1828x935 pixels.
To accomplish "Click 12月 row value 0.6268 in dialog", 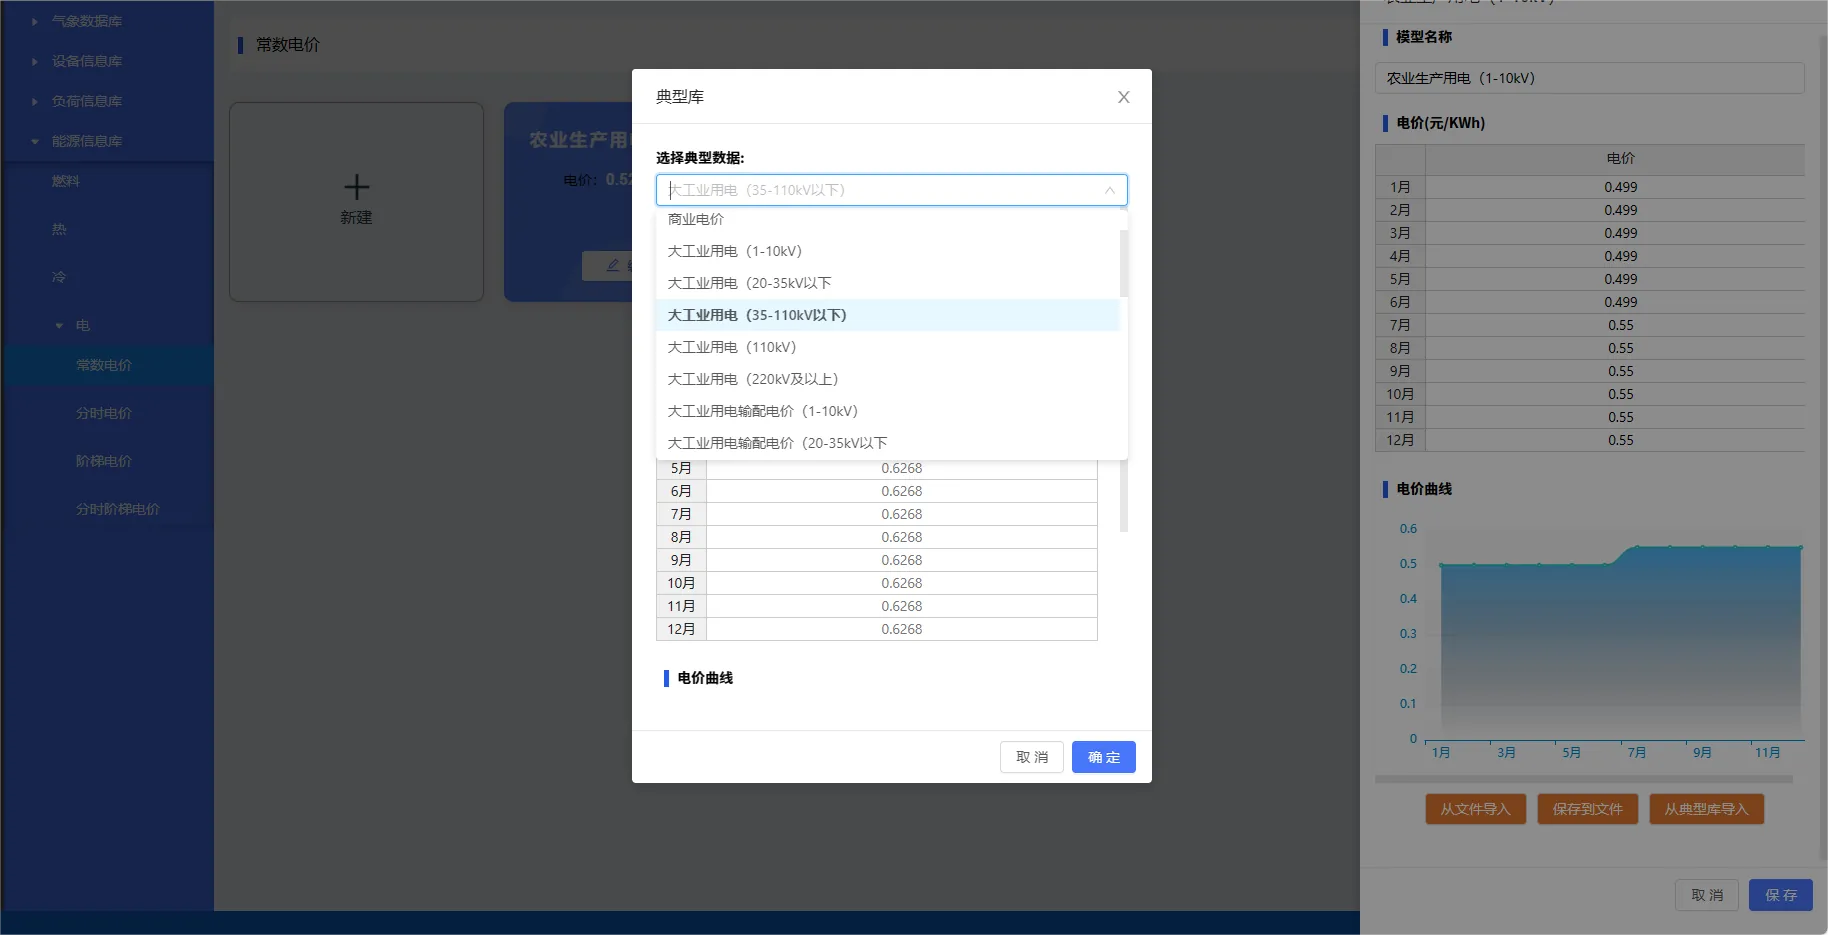I will (x=902, y=629).
